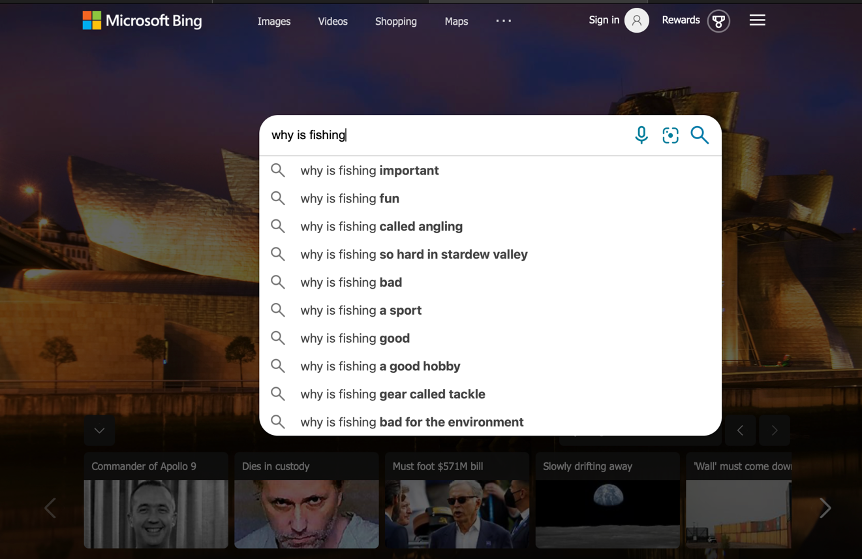Click the Microsoft Bing logo

tap(142, 21)
